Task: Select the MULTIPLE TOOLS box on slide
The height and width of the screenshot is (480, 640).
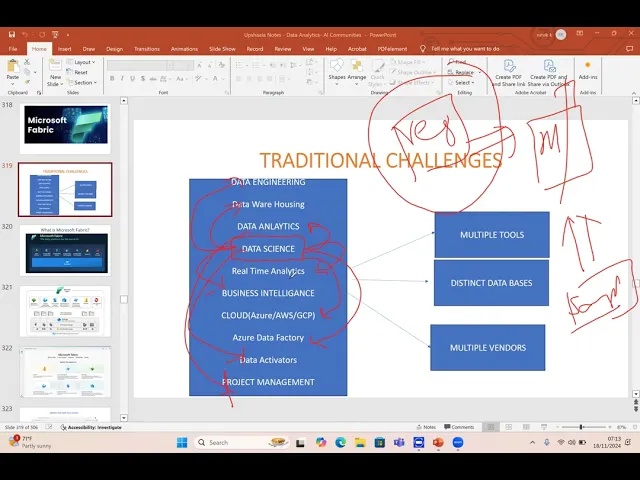Action: (x=492, y=235)
